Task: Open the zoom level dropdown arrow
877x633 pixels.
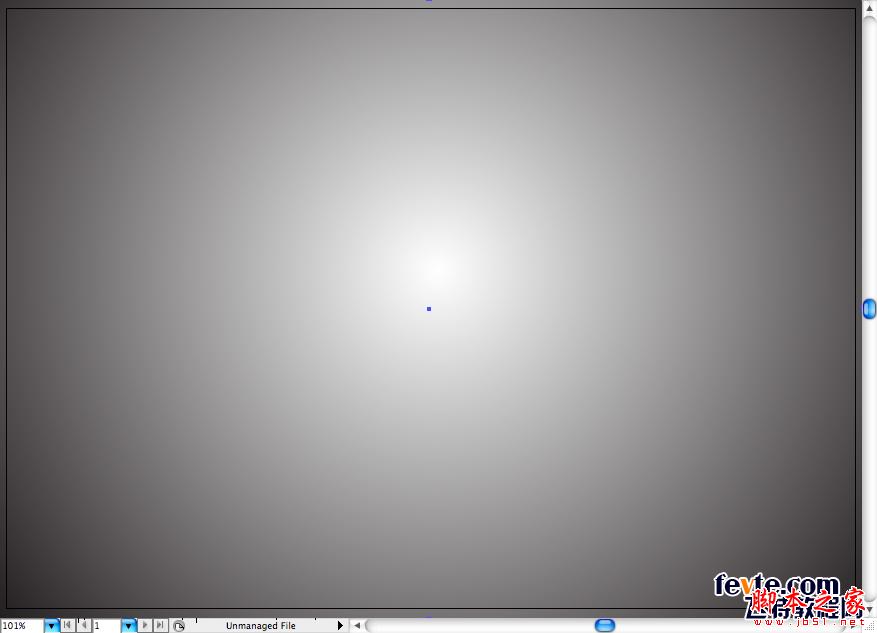Action: pyautogui.click(x=51, y=626)
